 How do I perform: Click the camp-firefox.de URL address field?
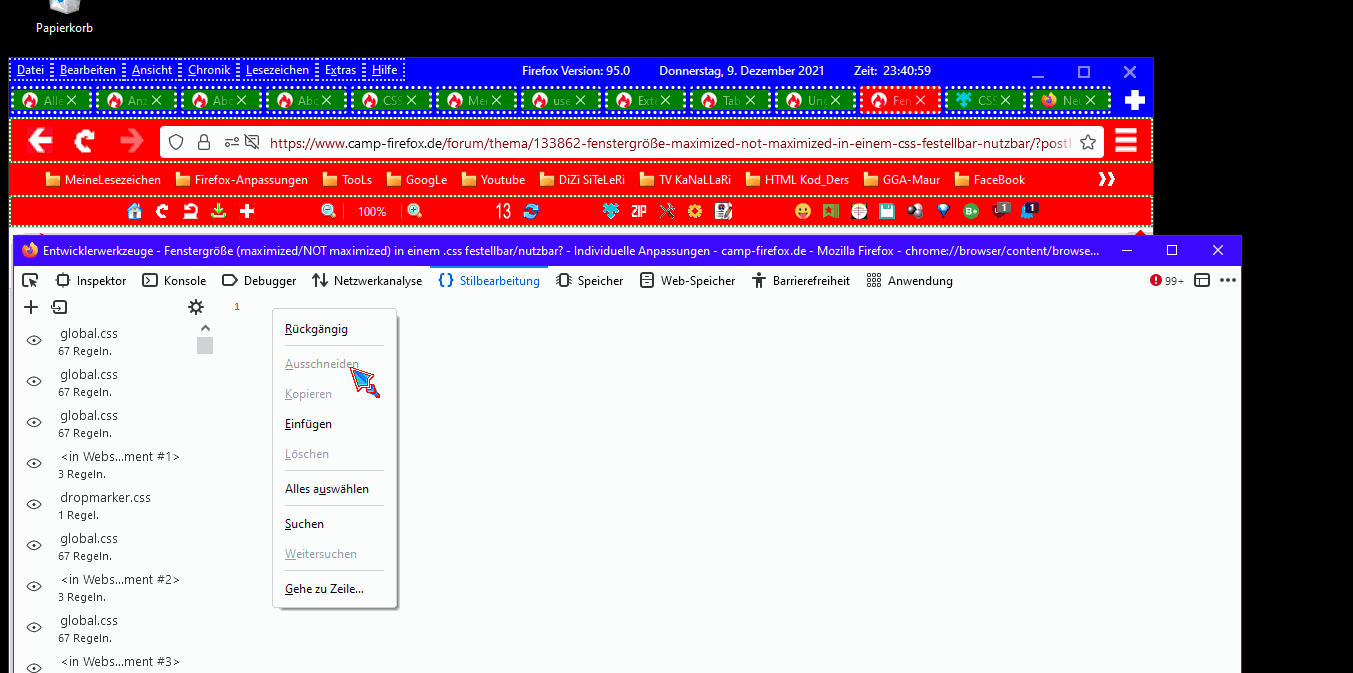point(670,143)
